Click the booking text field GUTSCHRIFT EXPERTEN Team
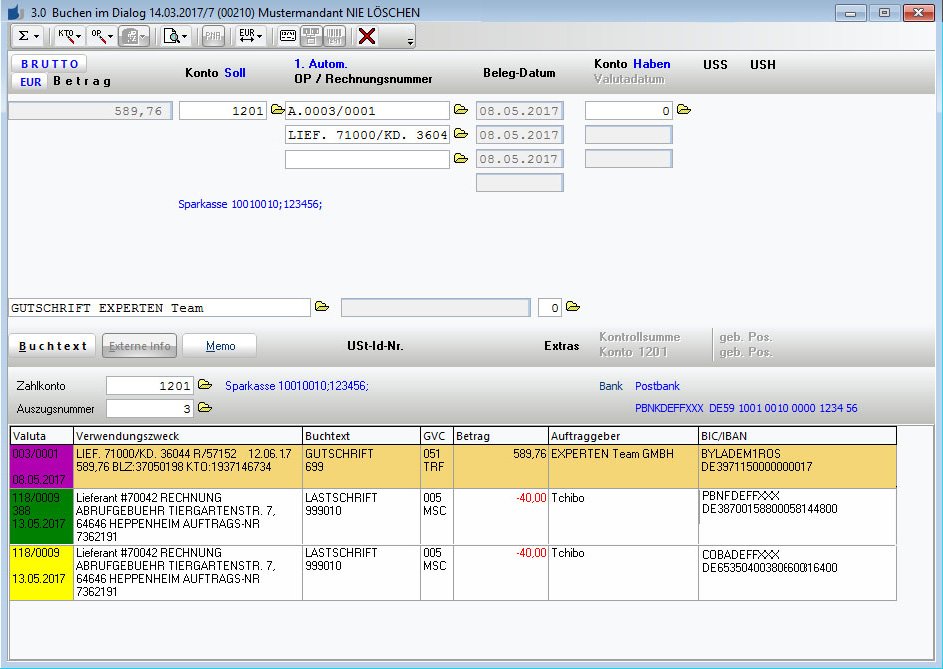Viewport: 943px width, 669px height. click(x=159, y=308)
